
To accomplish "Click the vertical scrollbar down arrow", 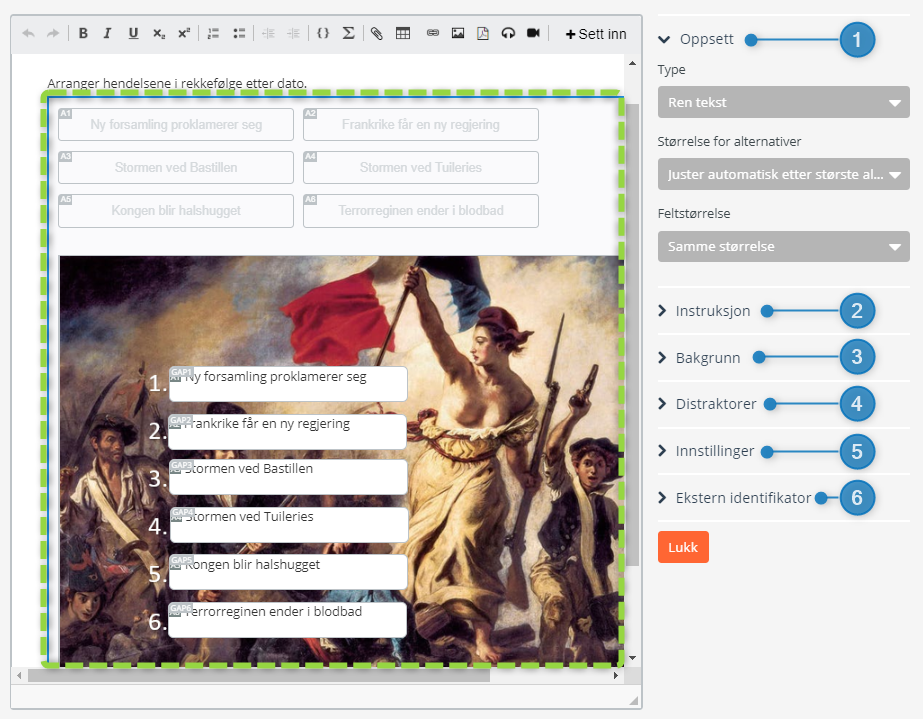I will [x=632, y=658].
